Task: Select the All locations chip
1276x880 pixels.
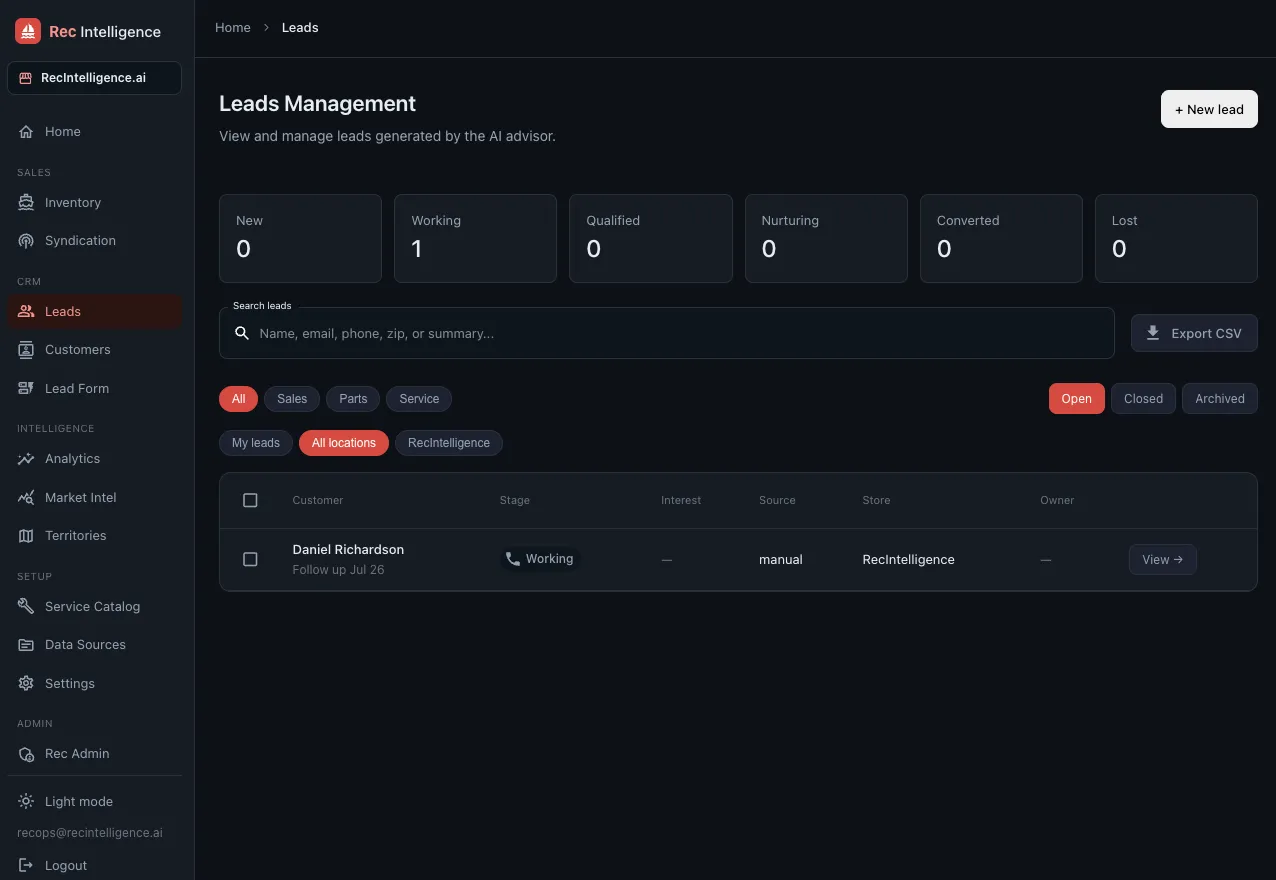Action: pyautogui.click(x=344, y=442)
